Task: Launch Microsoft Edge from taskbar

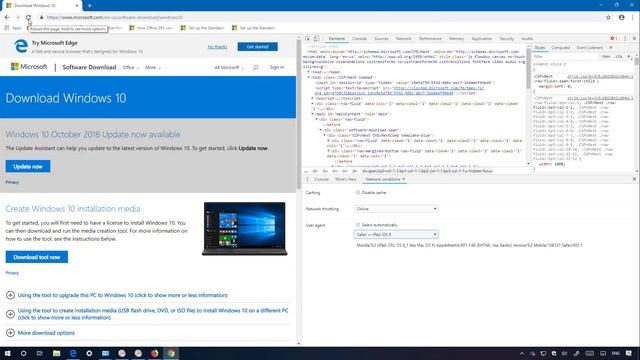Action: coord(73,353)
